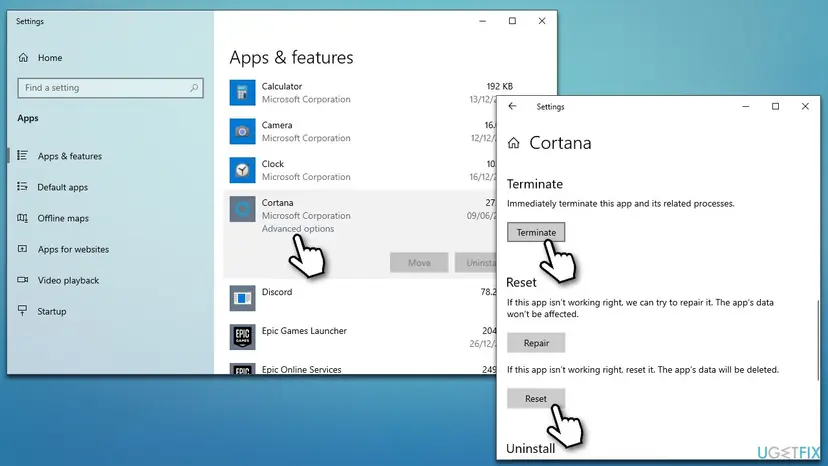Close the Cortana settings window
Screen dimensions: 828x466
tap(805, 106)
